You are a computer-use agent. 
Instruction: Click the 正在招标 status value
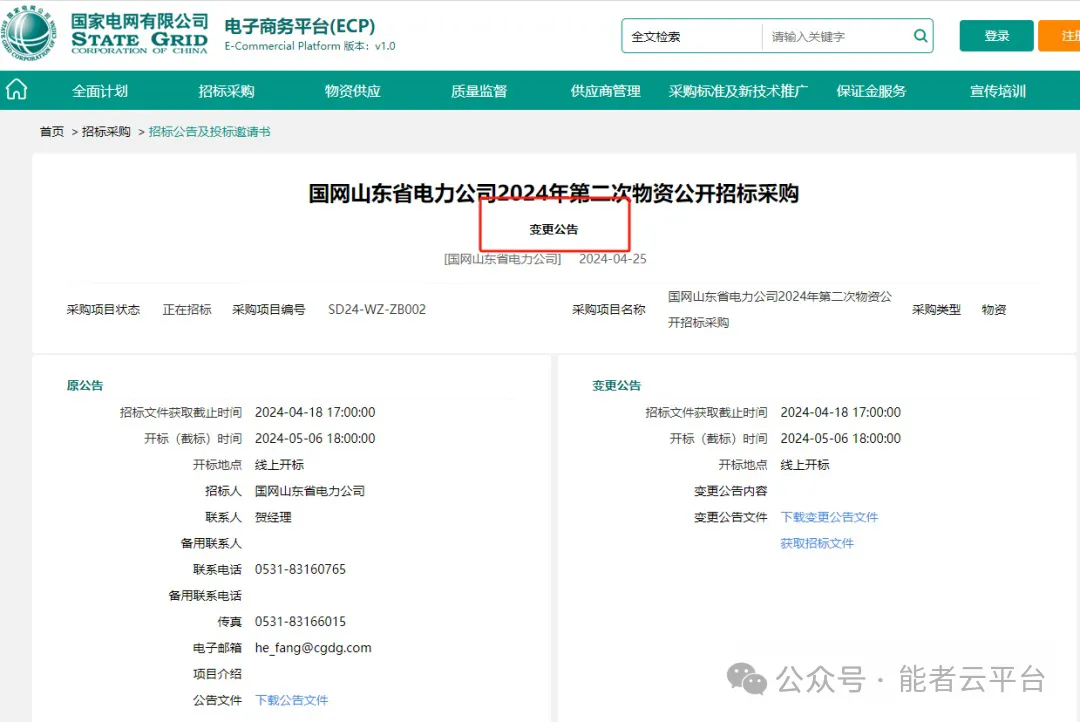(x=187, y=309)
